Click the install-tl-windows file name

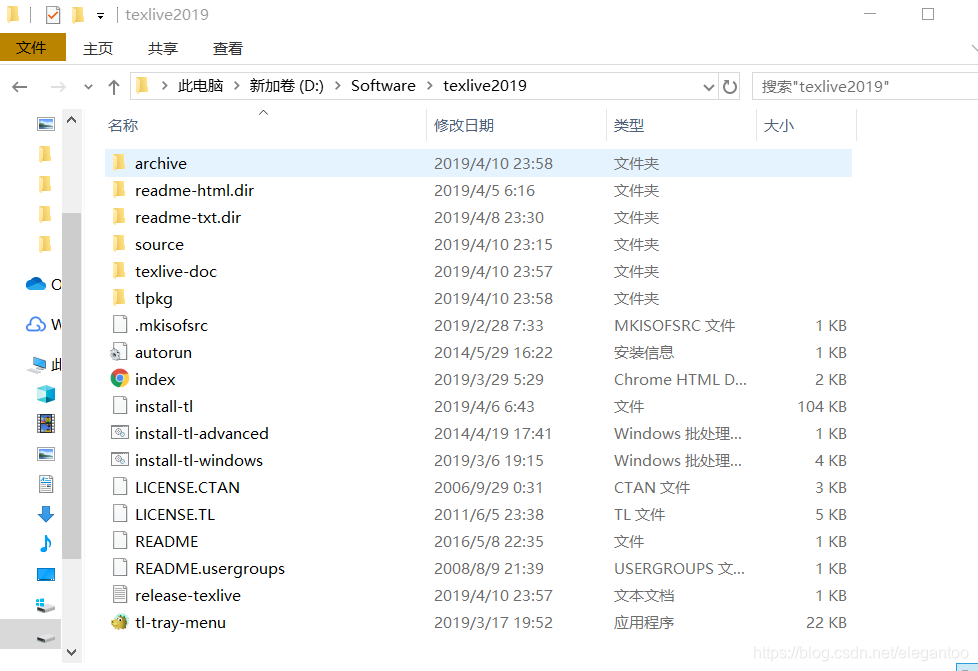198,460
